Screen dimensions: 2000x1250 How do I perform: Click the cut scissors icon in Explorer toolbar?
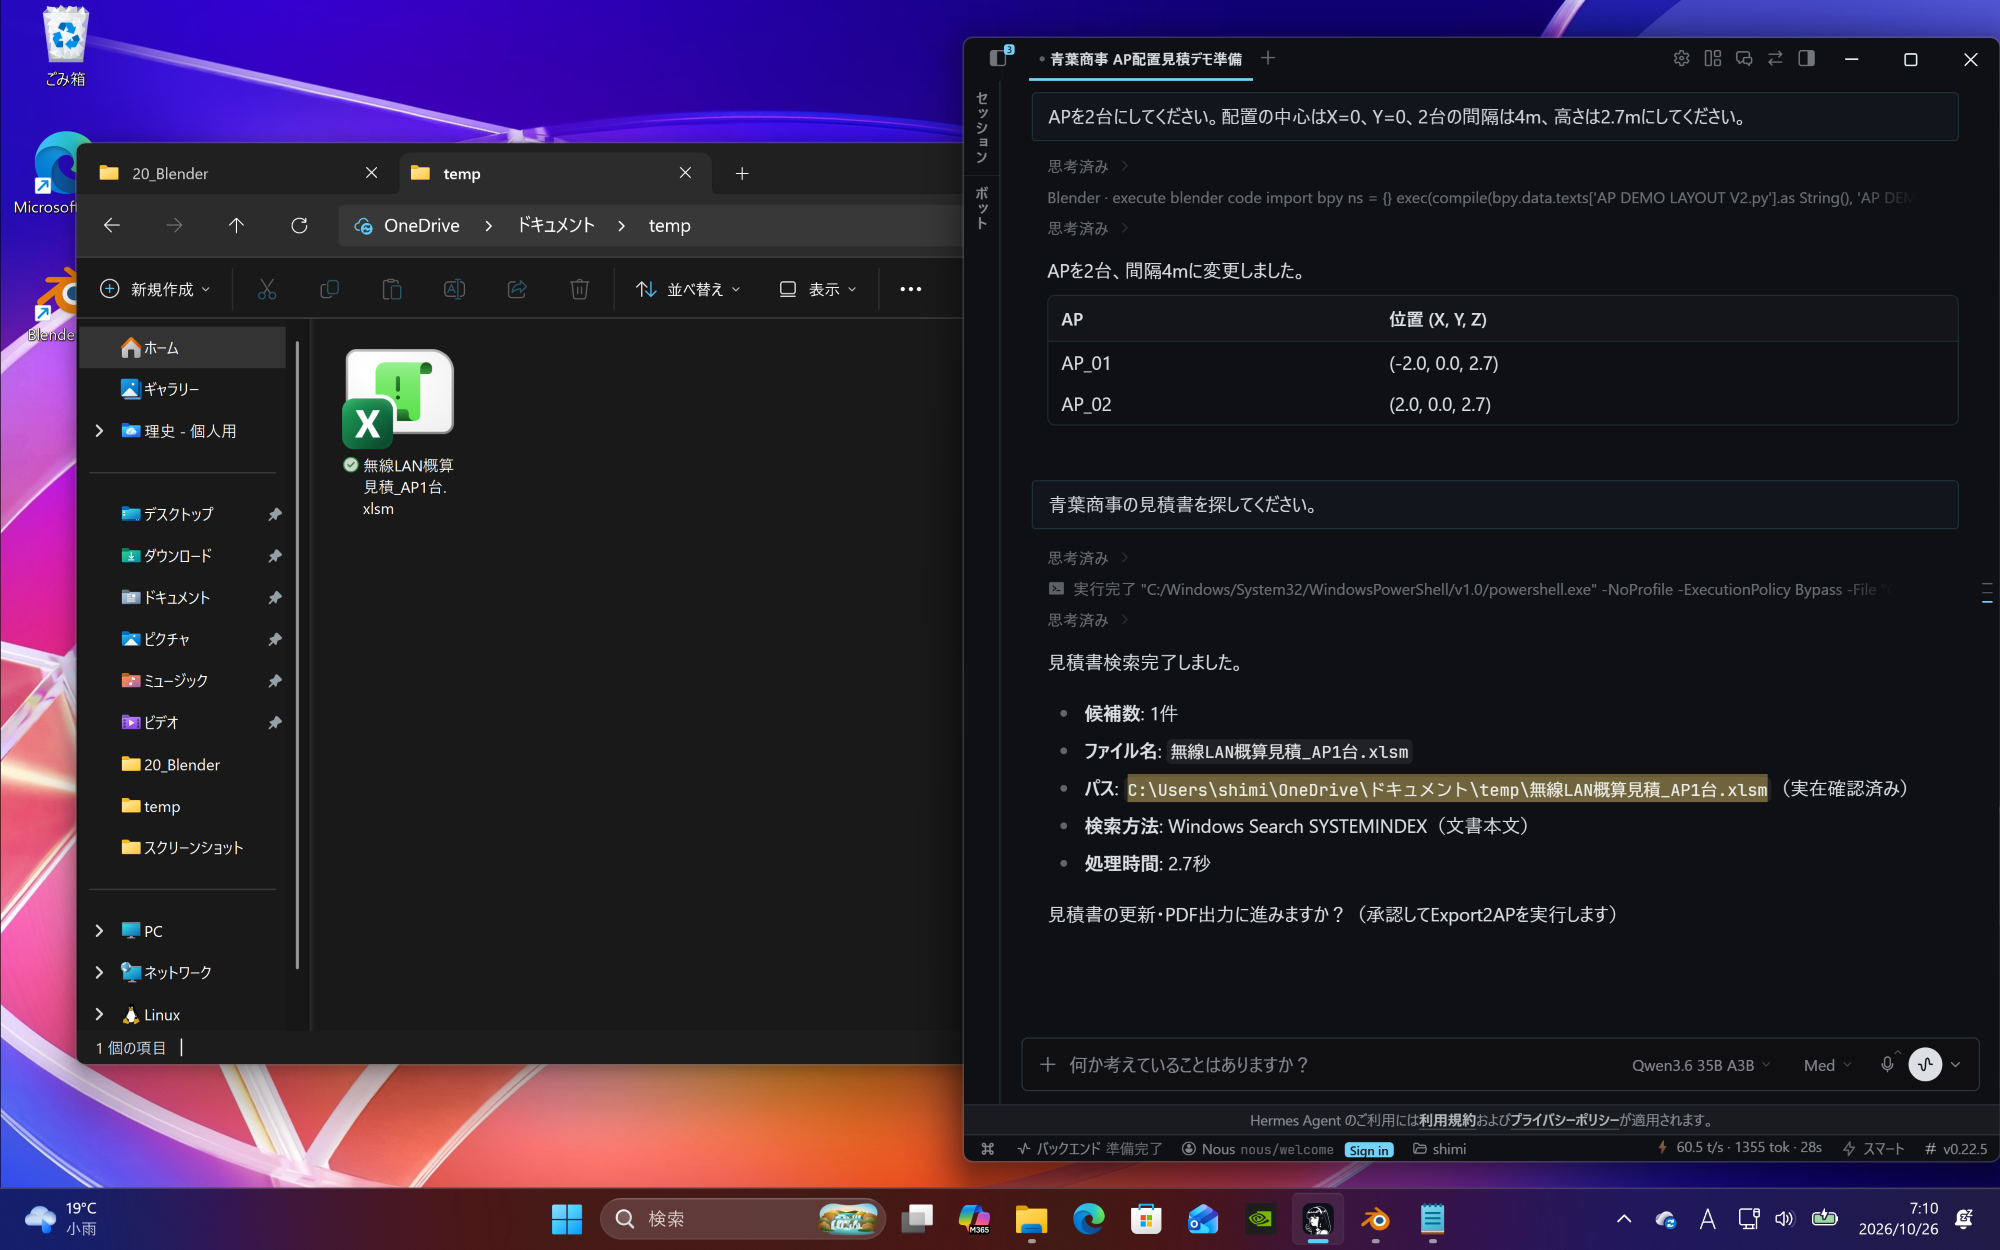point(267,289)
